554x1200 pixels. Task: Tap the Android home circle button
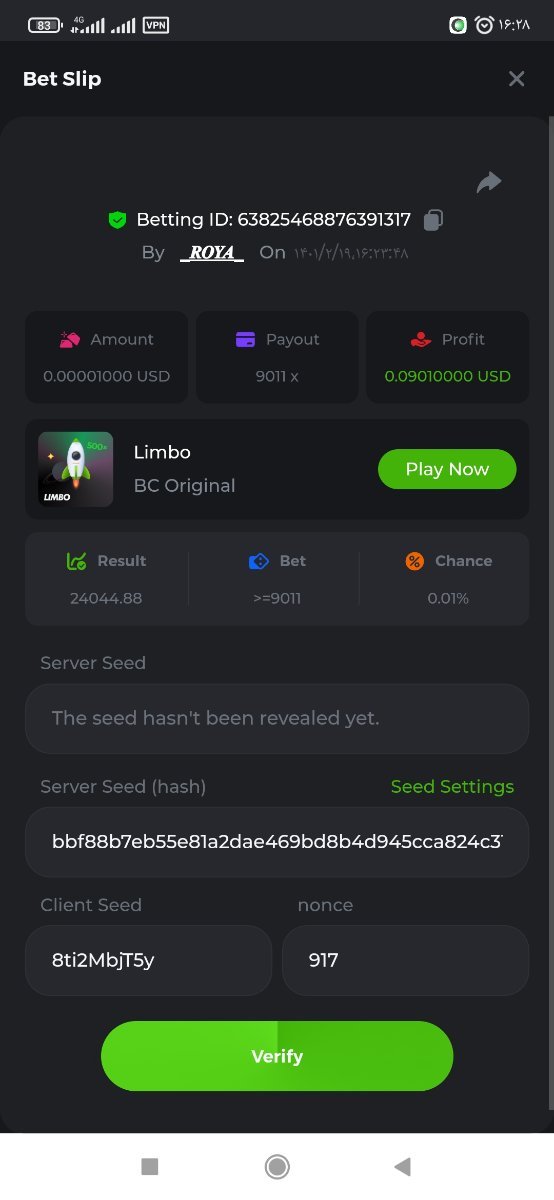[277, 1166]
